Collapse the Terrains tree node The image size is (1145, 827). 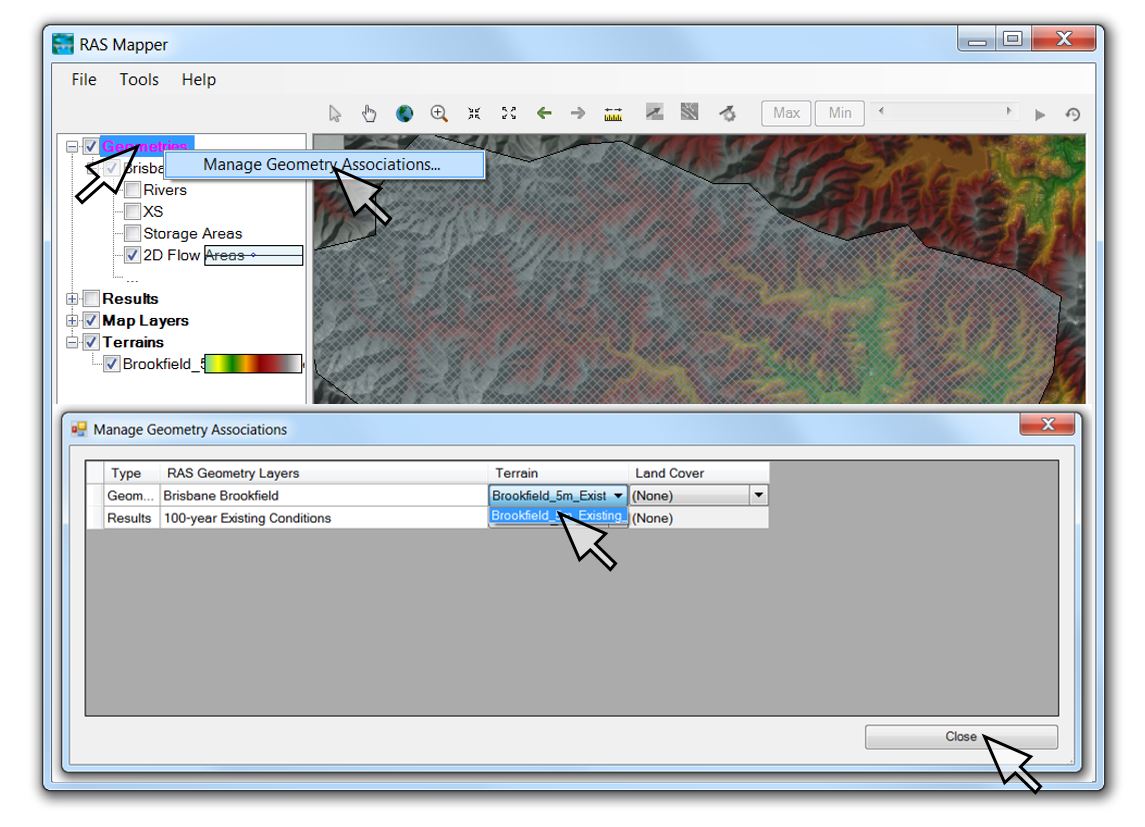(72, 342)
